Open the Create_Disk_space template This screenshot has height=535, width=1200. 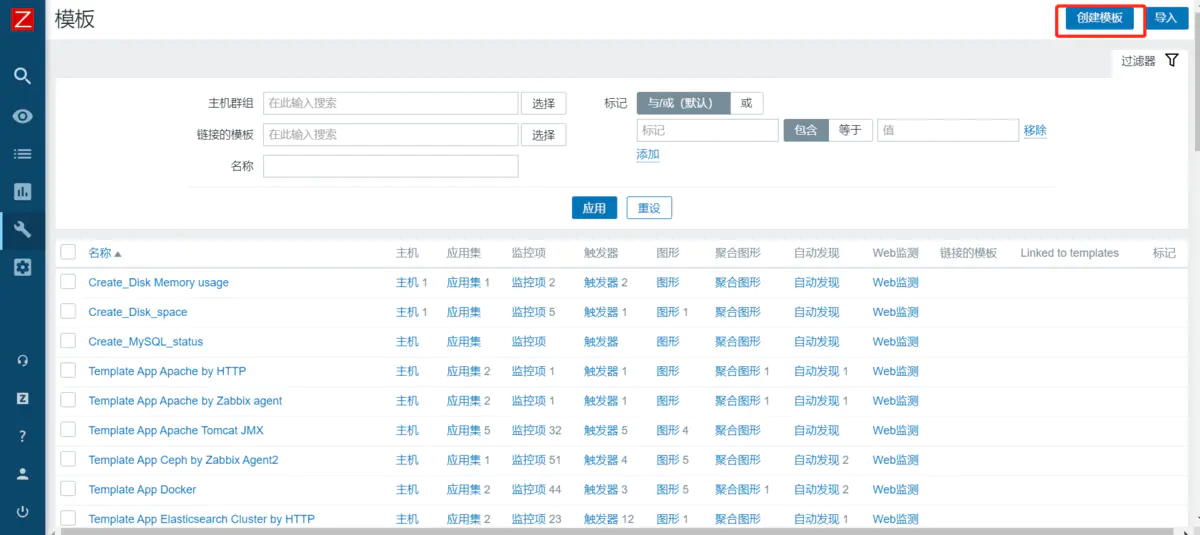click(x=138, y=312)
